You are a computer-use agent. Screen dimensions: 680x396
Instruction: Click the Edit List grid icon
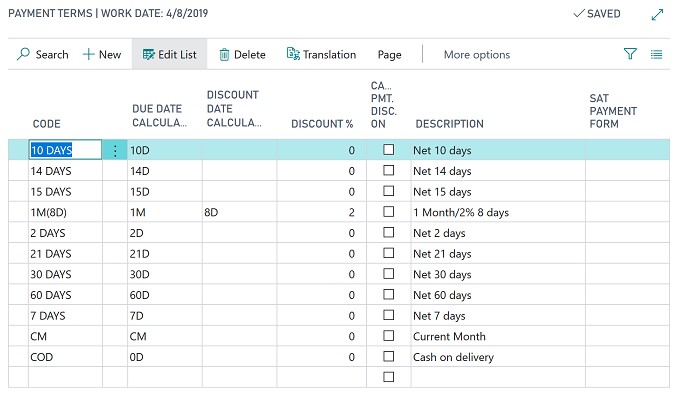(148, 55)
